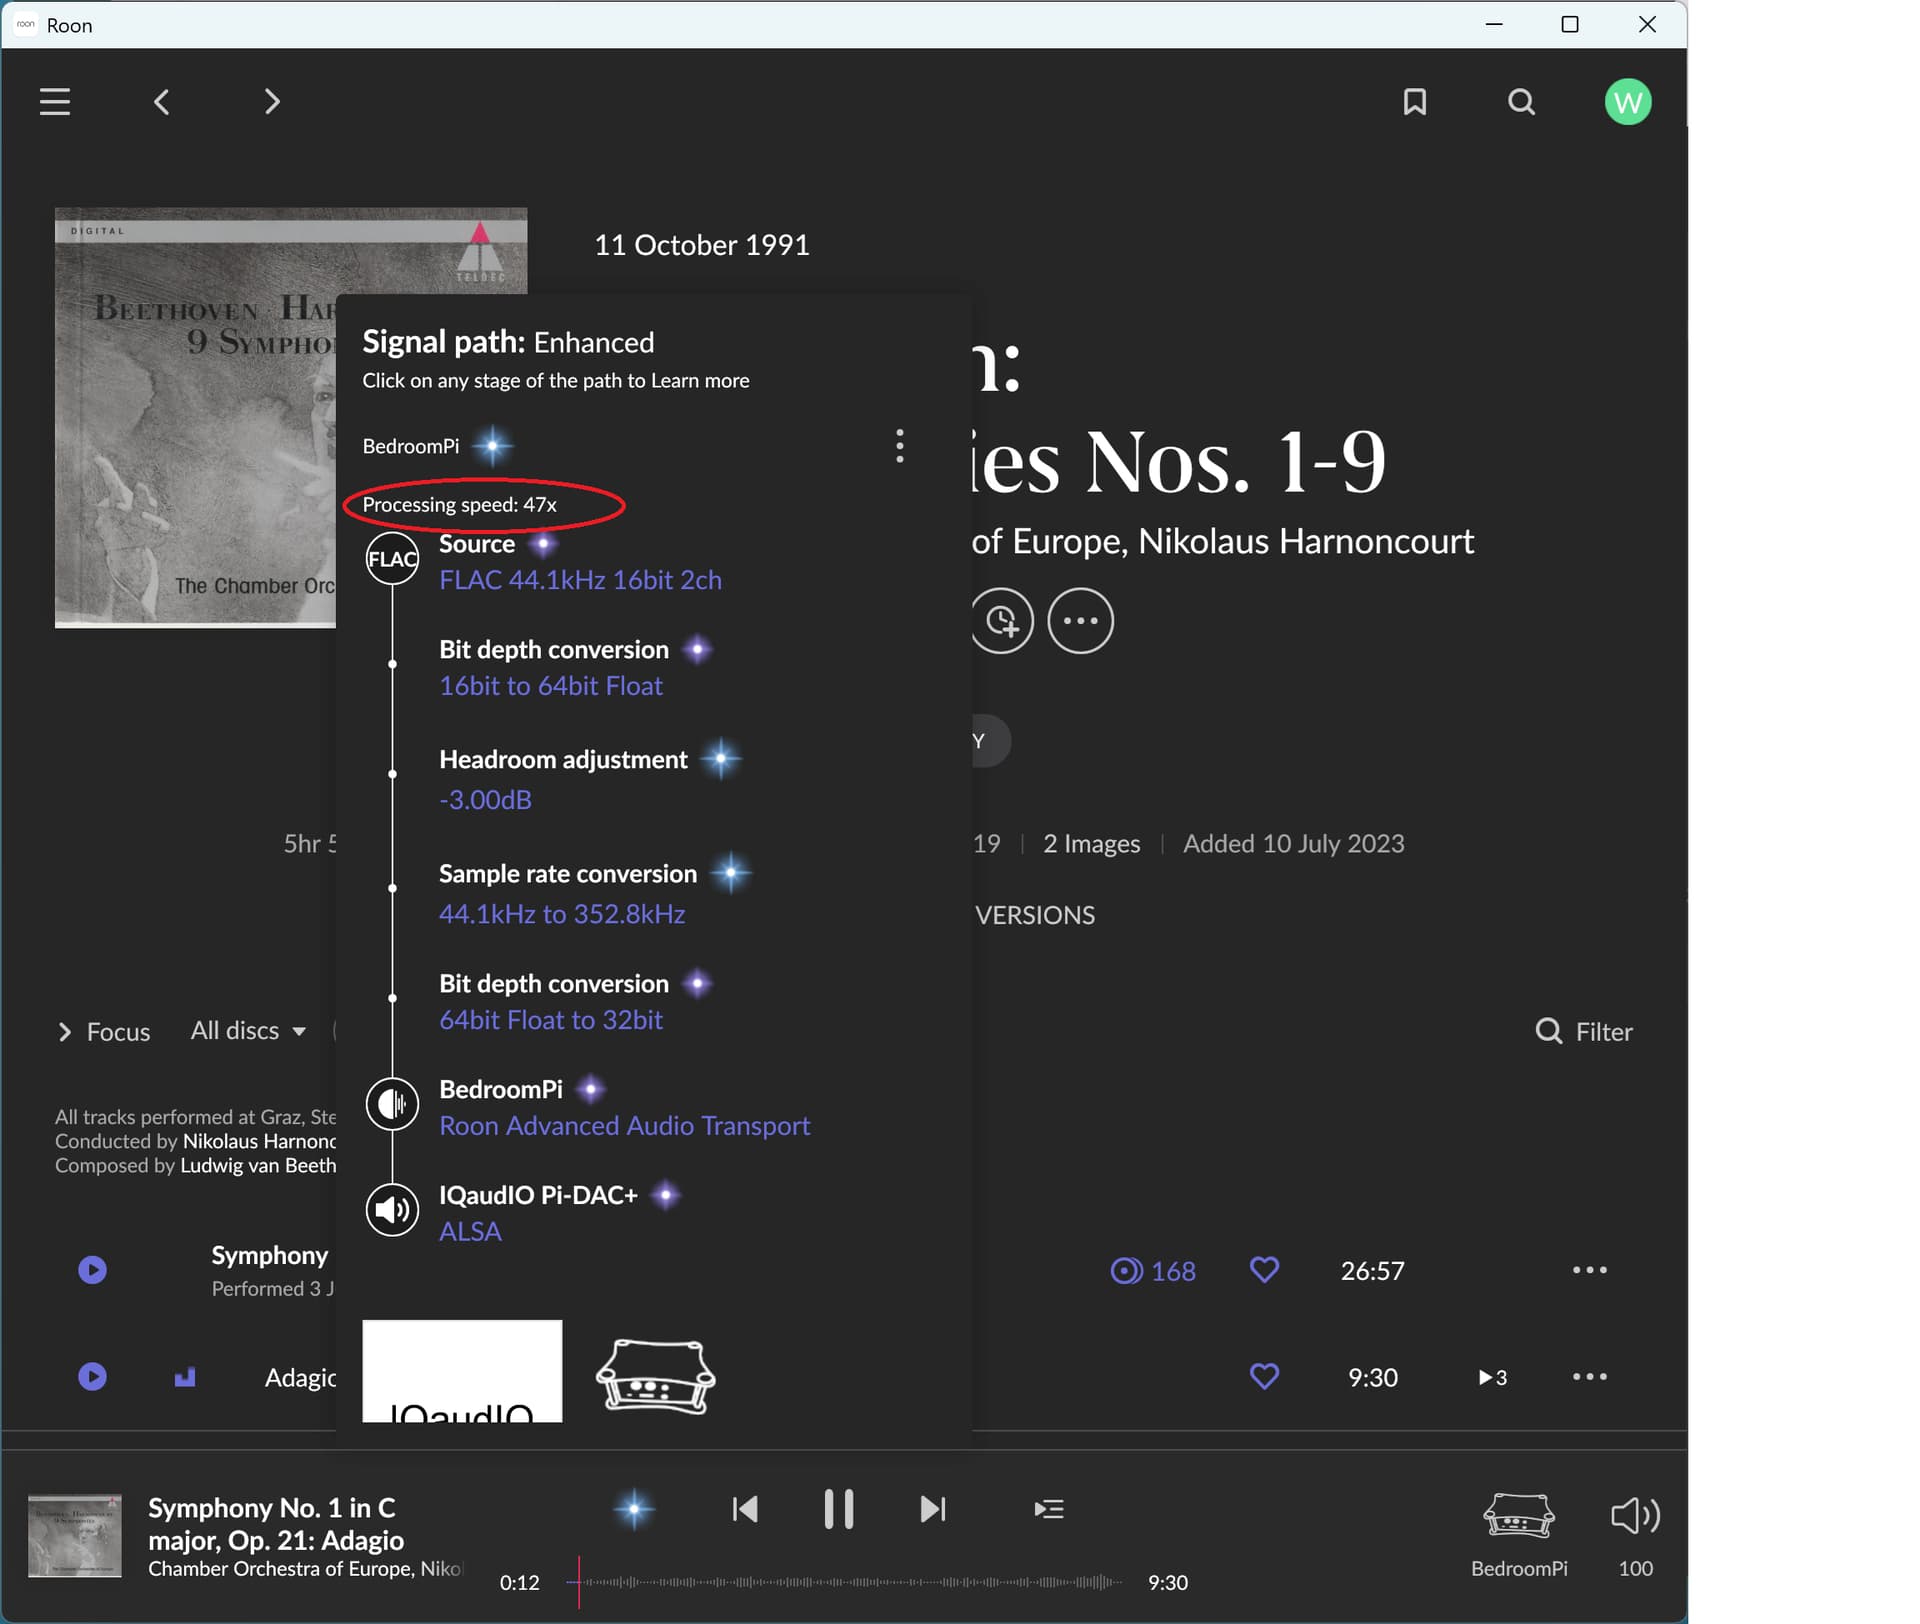Open search with the magnifier icon
Viewport: 1920px width, 1624px height.
tap(1521, 102)
